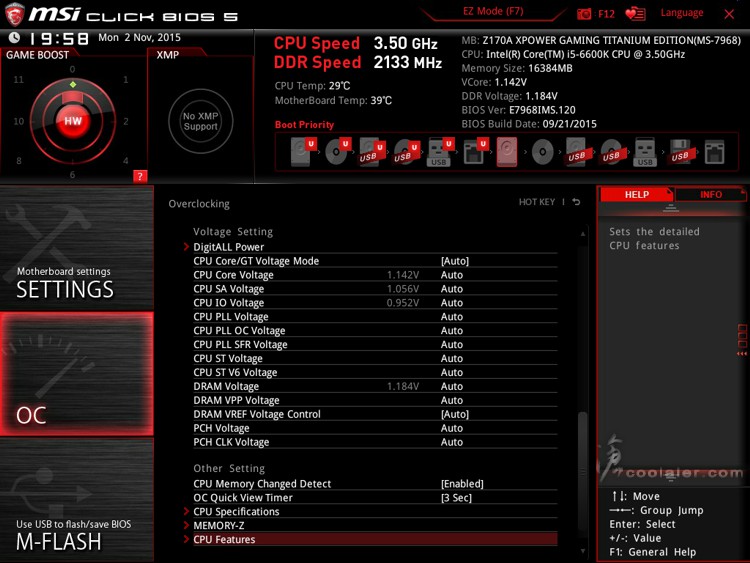
Task: Select the CPU Core Voltage Auto field
Action: (x=452, y=275)
